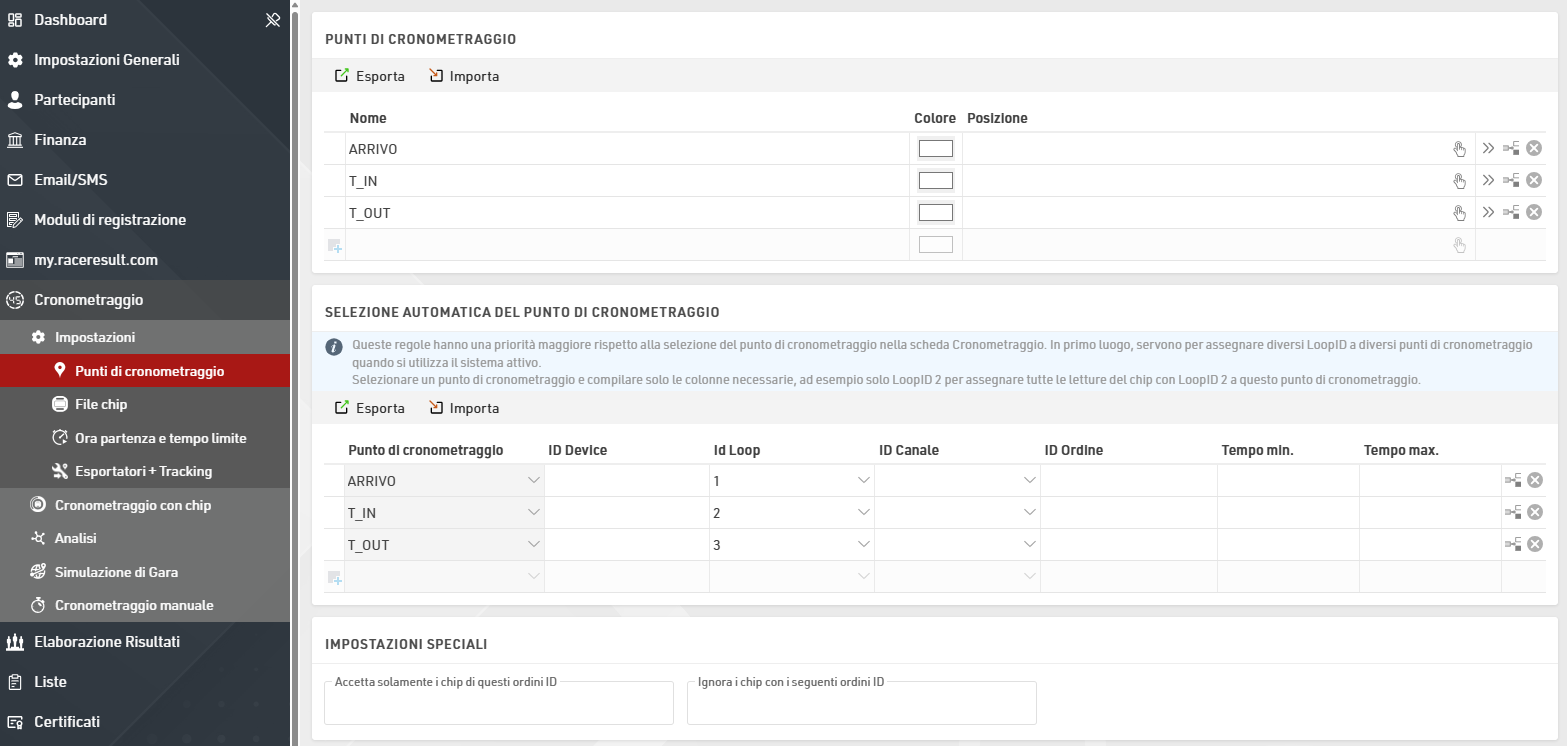Click add-row icon in timing points table
Viewport: 1567px width, 746px height.
pos(334,245)
